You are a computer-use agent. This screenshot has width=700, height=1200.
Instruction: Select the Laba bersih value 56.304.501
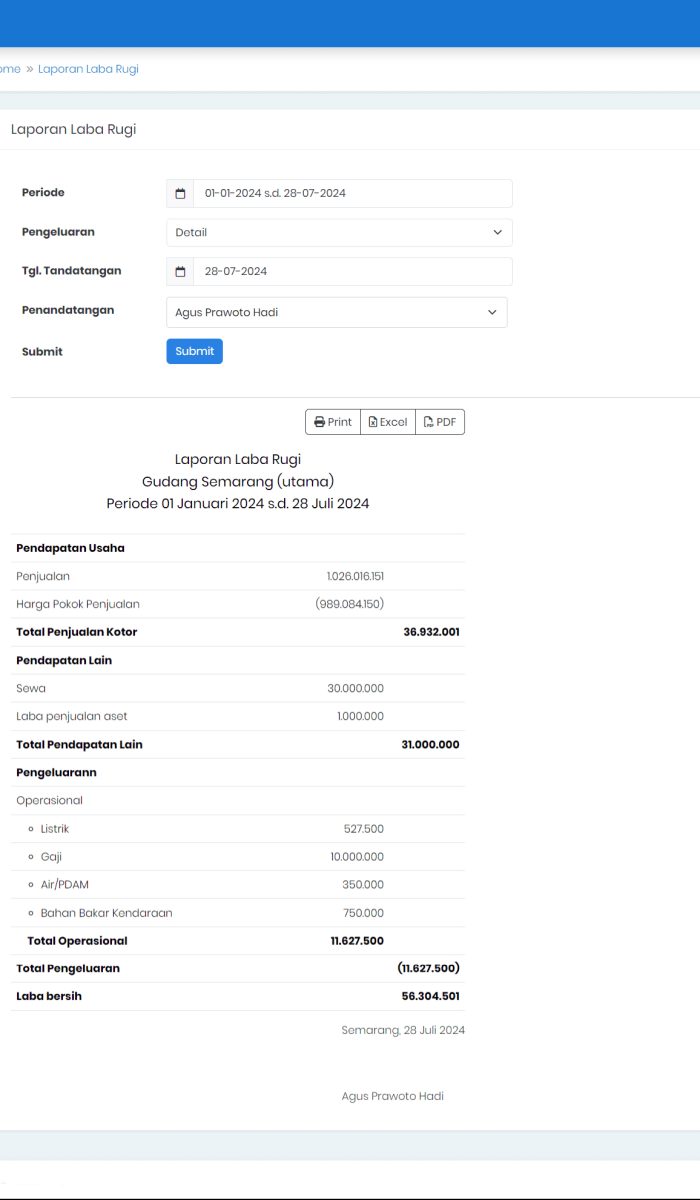pyautogui.click(x=430, y=996)
